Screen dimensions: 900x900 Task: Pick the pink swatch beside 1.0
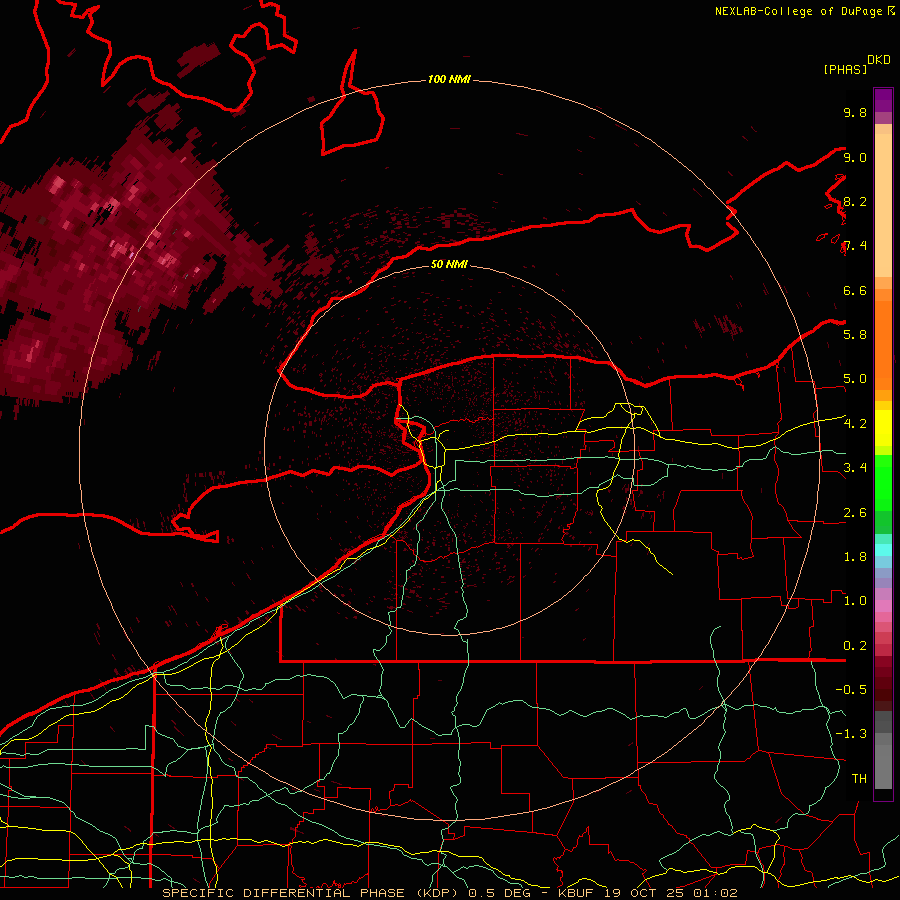pos(883,606)
